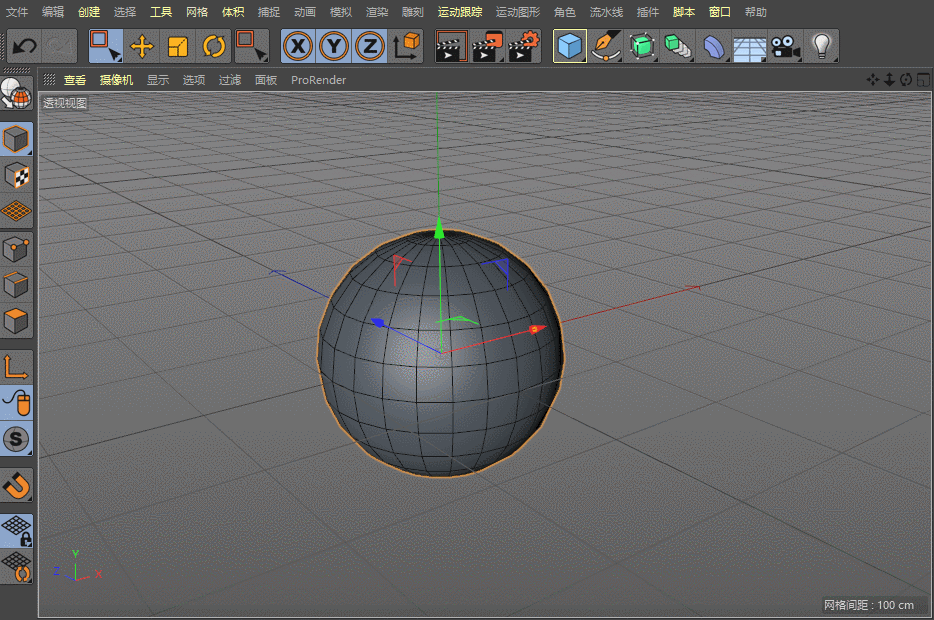Image resolution: width=934 pixels, height=620 pixels.
Task: Click the greyed Redo icon
Action: (x=60, y=46)
